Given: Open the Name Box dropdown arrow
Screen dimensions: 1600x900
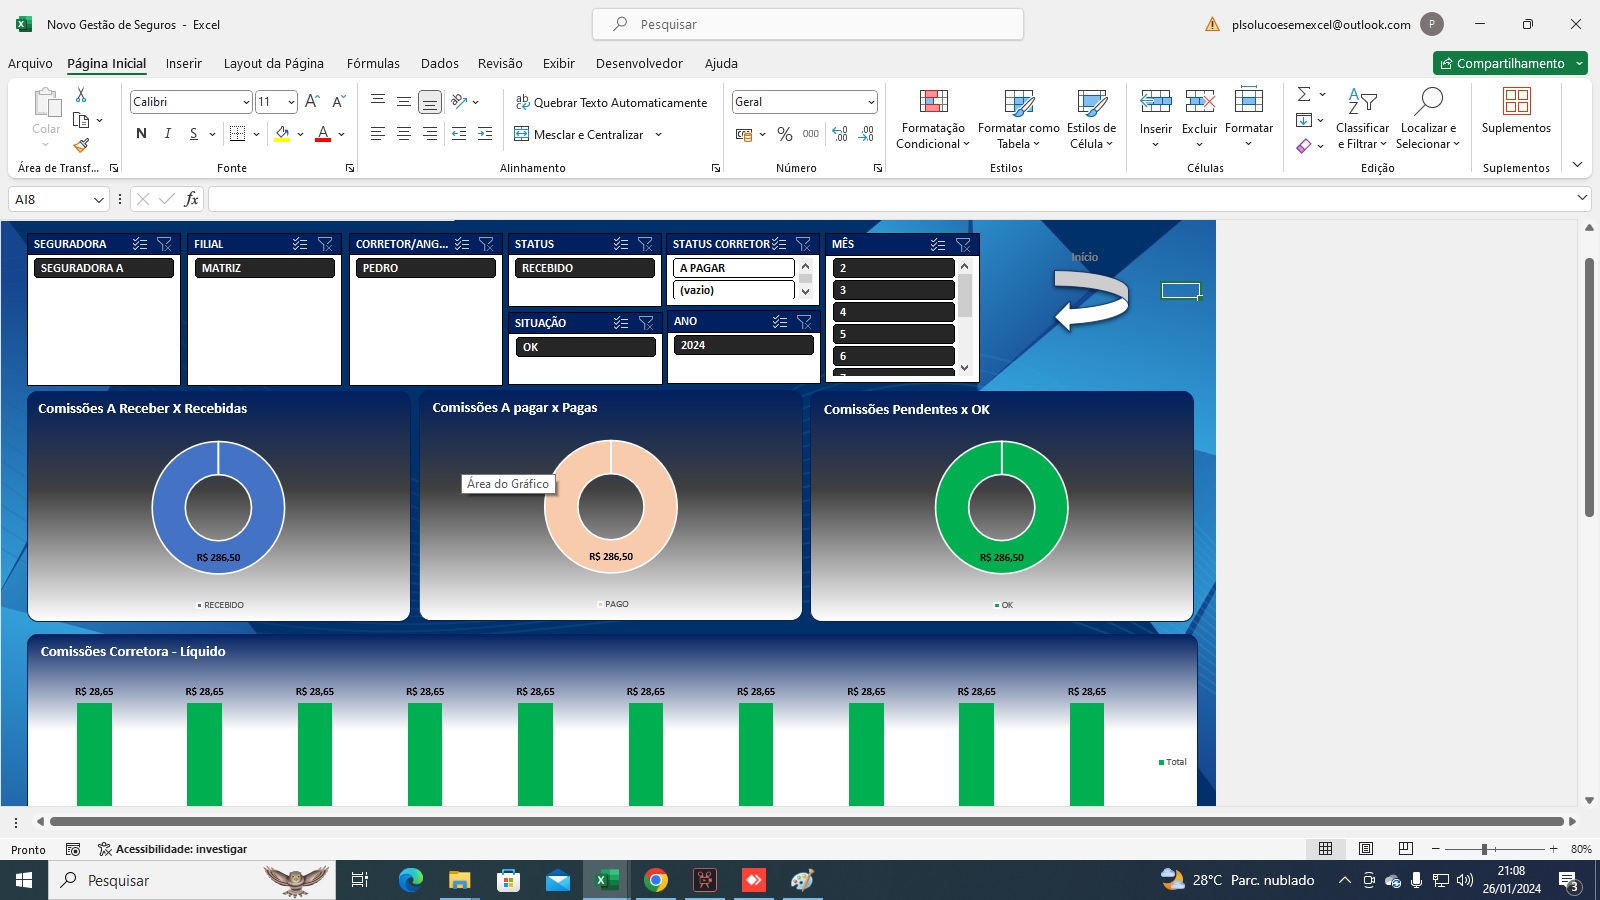Looking at the screenshot, I should point(98,200).
